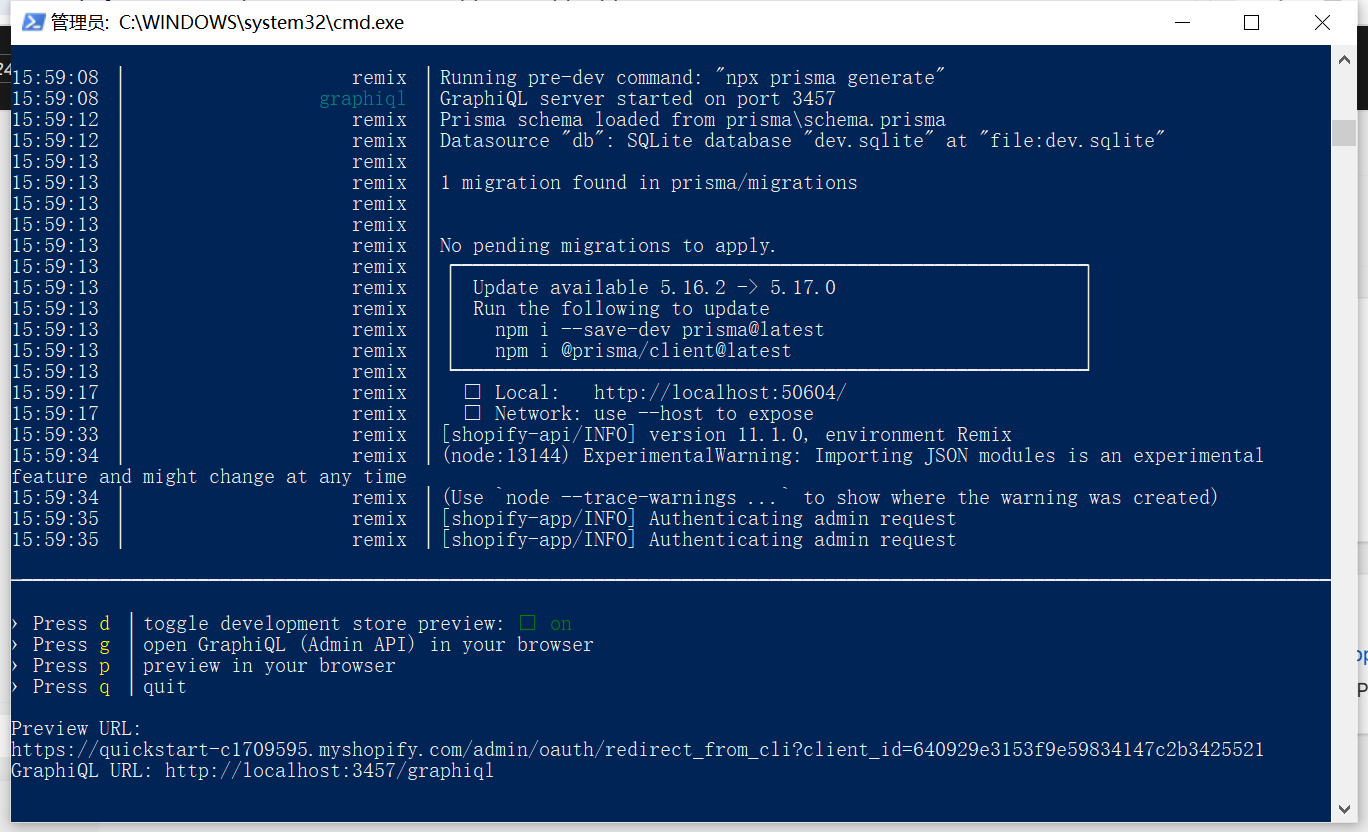
Task: Click the square marker before Network
Action: 473,413
